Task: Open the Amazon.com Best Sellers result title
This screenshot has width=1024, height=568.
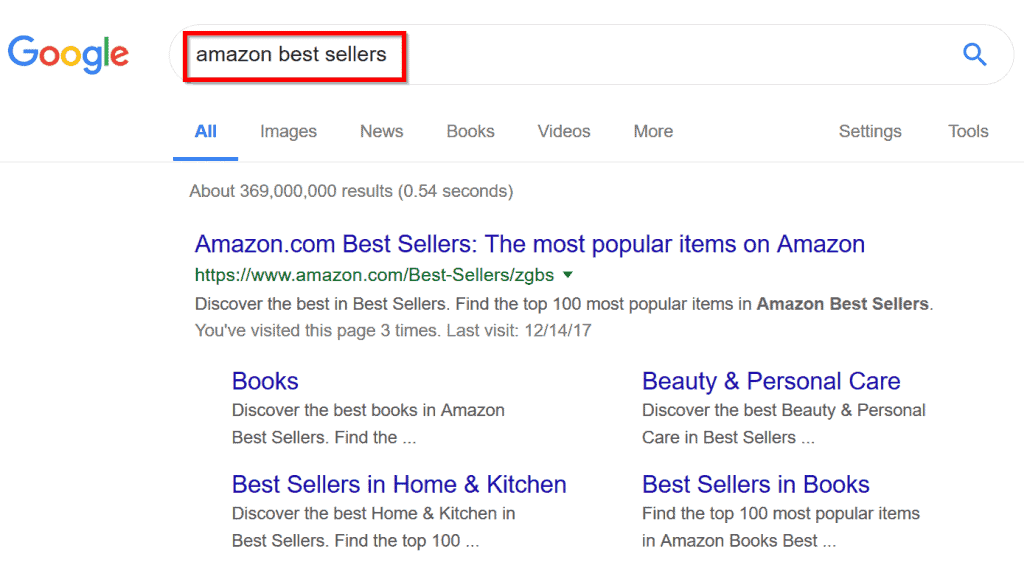Action: coord(530,244)
